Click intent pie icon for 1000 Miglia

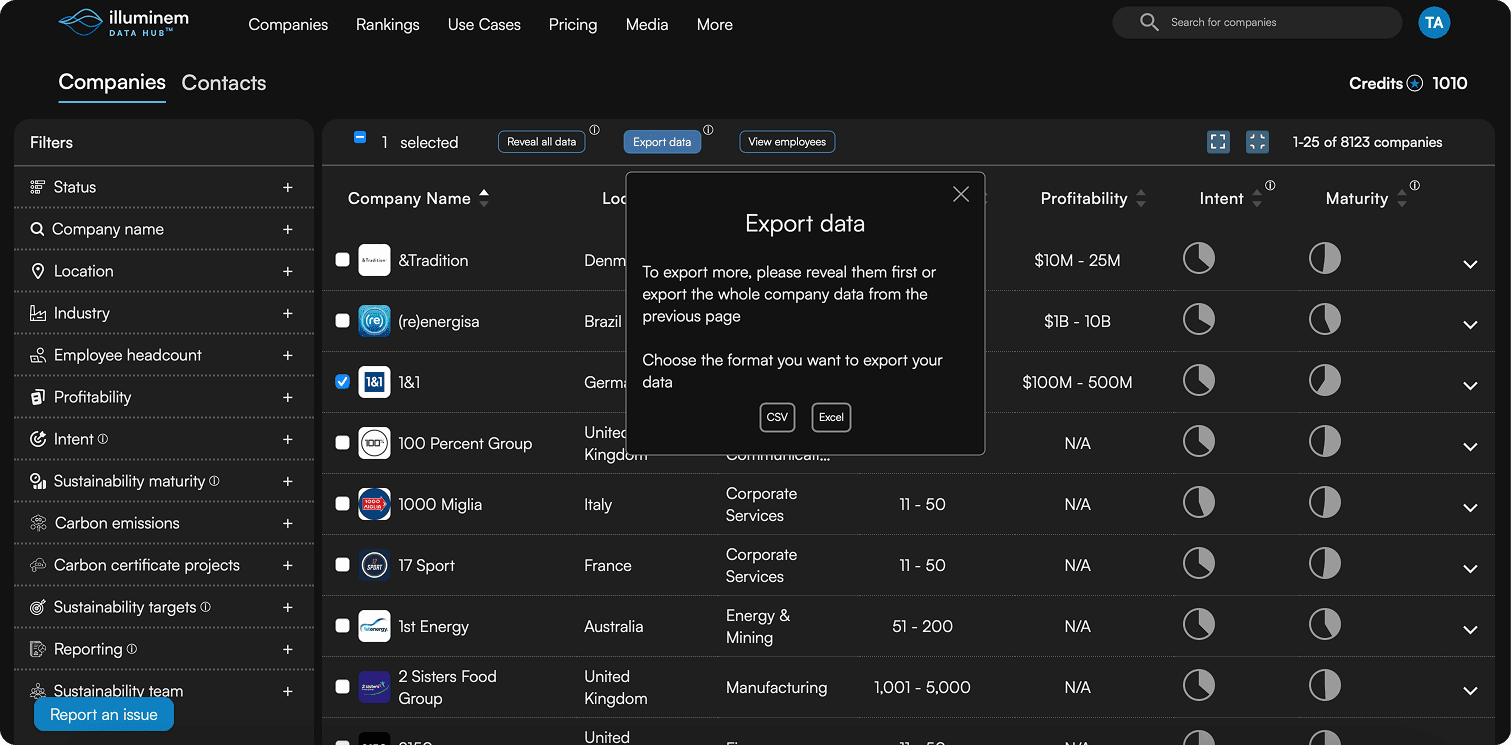click(x=1199, y=502)
